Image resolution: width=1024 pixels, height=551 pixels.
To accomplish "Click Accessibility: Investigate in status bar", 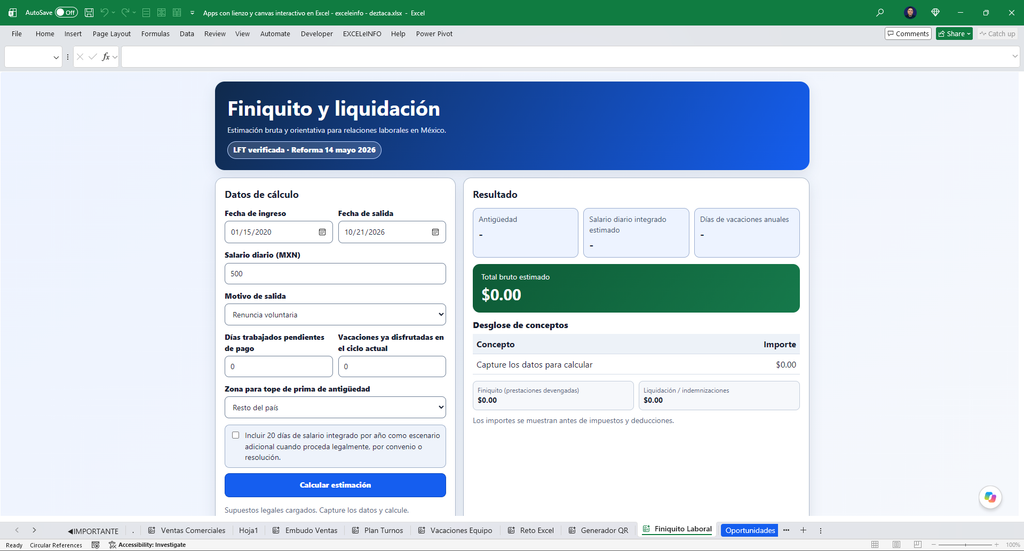I will pyautogui.click(x=147, y=544).
